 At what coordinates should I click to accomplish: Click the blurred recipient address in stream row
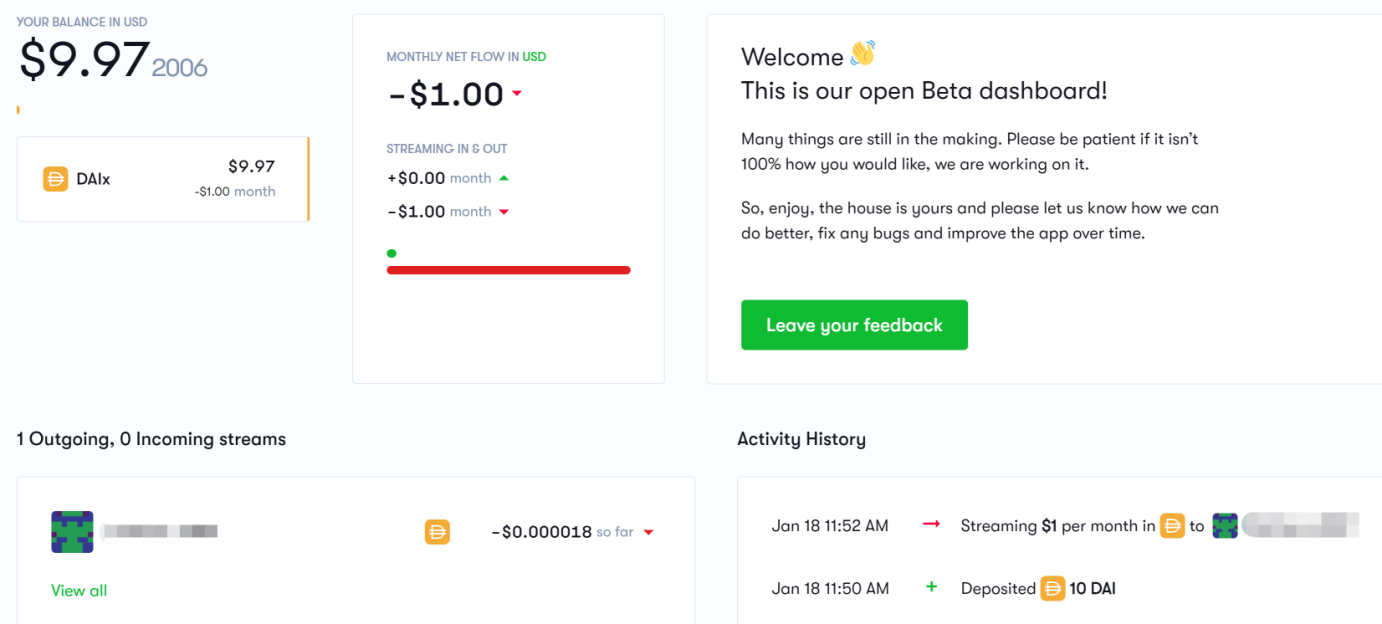pos(160,531)
